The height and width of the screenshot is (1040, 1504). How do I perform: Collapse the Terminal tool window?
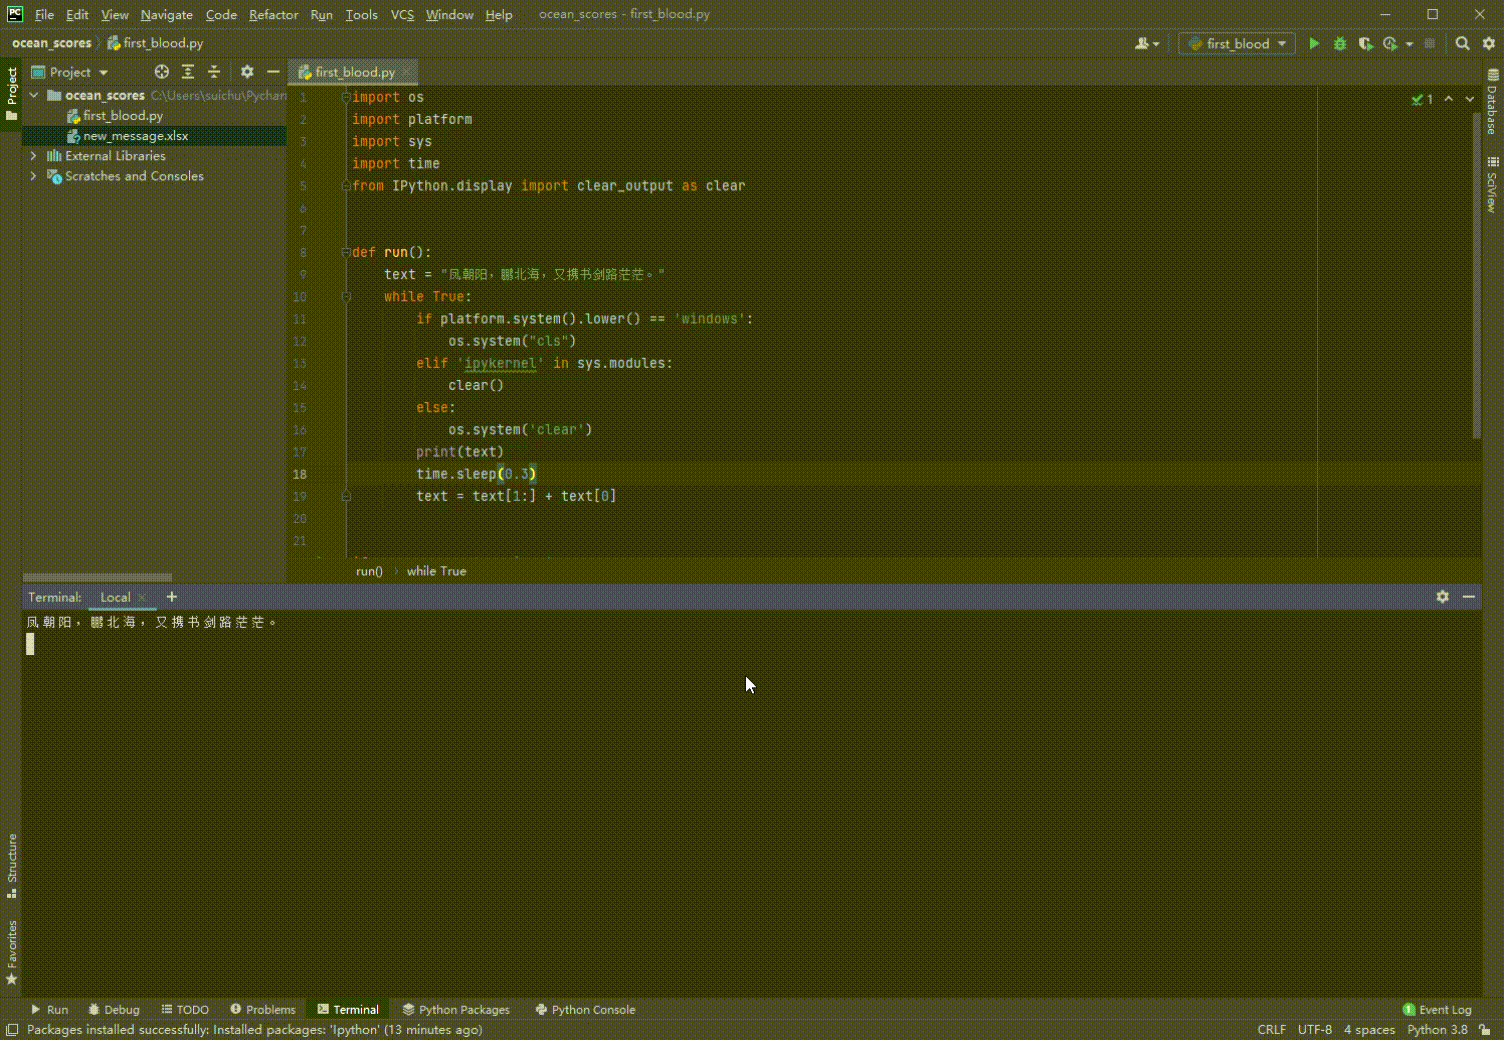point(1468,596)
